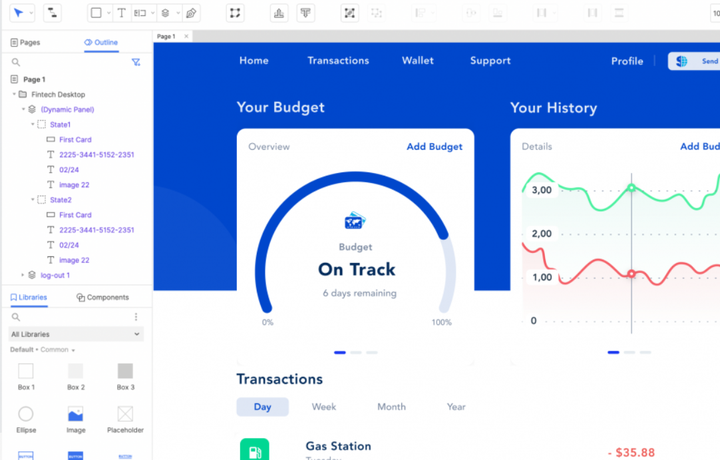This screenshot has width=720, height=460.
Task: Click Wallet in the top navigation
Action: point(417,61)
